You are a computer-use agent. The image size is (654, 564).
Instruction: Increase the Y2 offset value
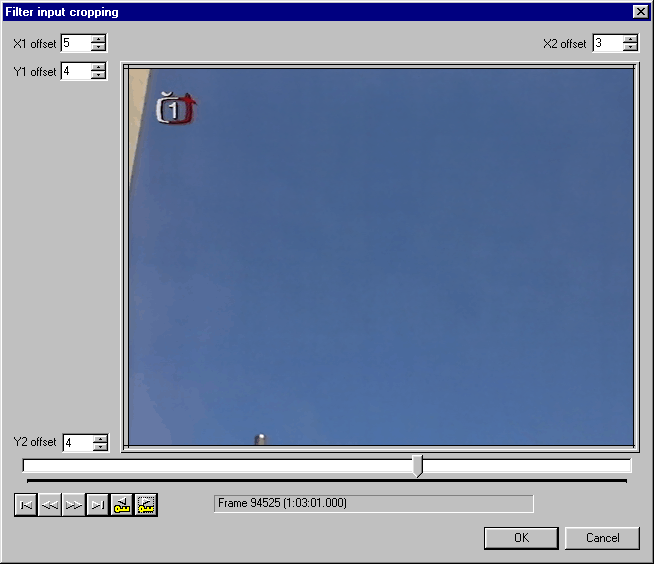click(x=100, y=439)
